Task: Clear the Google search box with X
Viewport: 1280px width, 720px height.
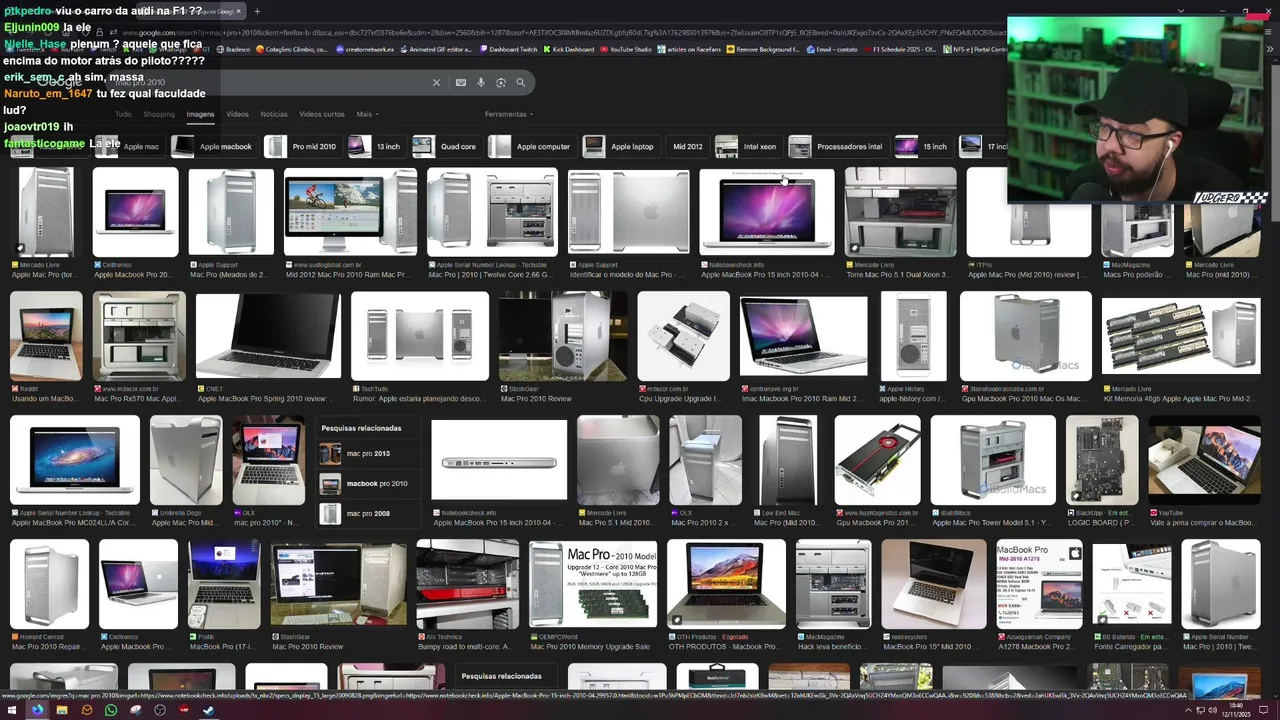Action: click(x=436, y=83)
